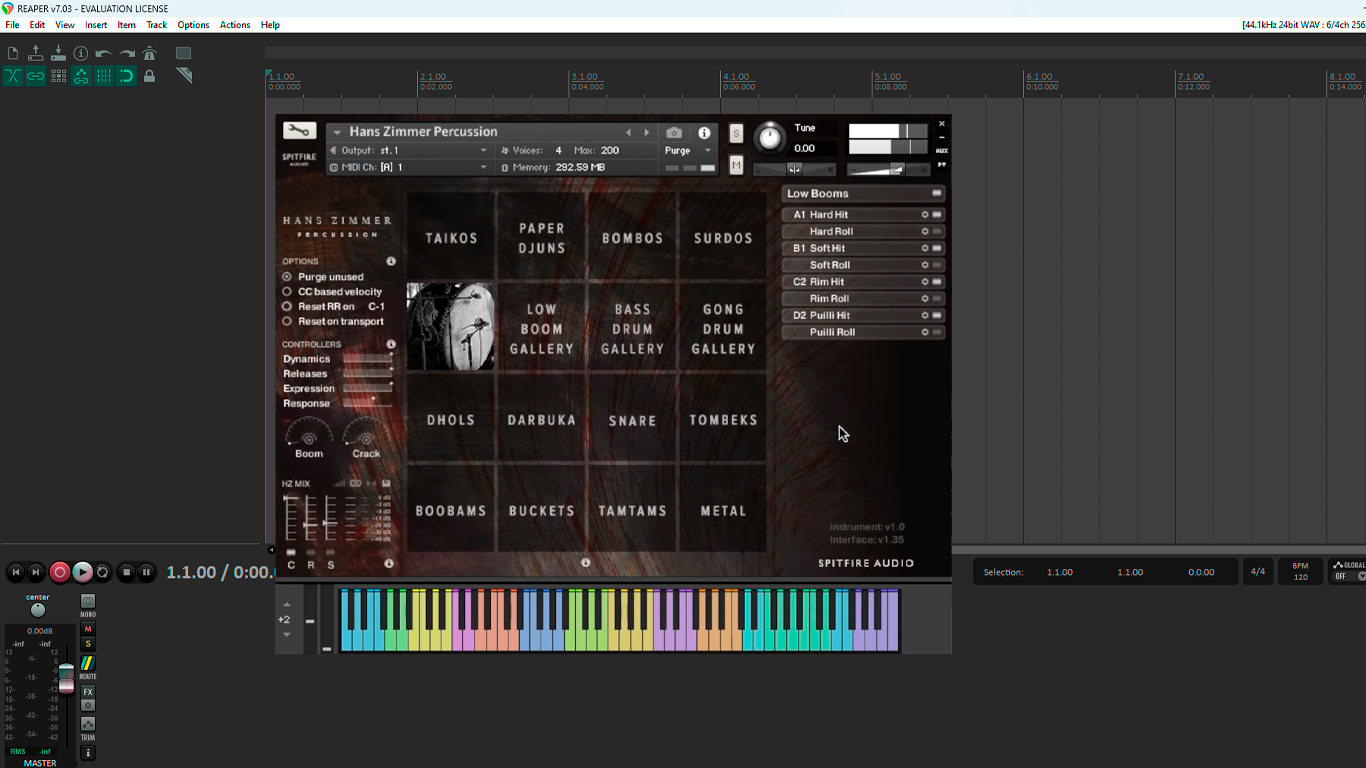The height and width of the screenshot is (768, 1366).
Task: Toggle grid lines icon
Action: pyautogui.click(x=104, y=76)
